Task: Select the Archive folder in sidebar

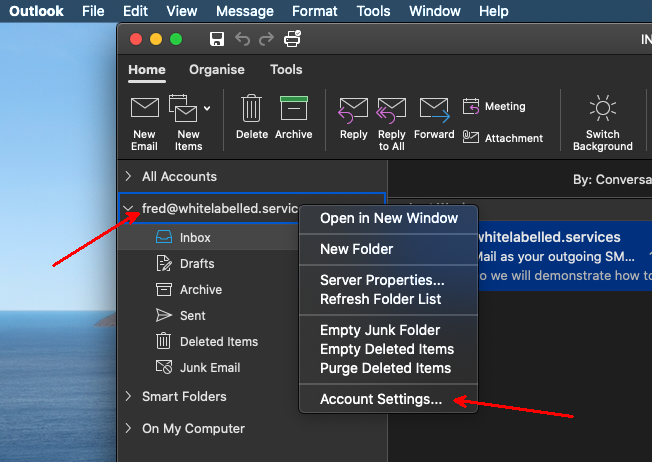Action: [209, 289]
